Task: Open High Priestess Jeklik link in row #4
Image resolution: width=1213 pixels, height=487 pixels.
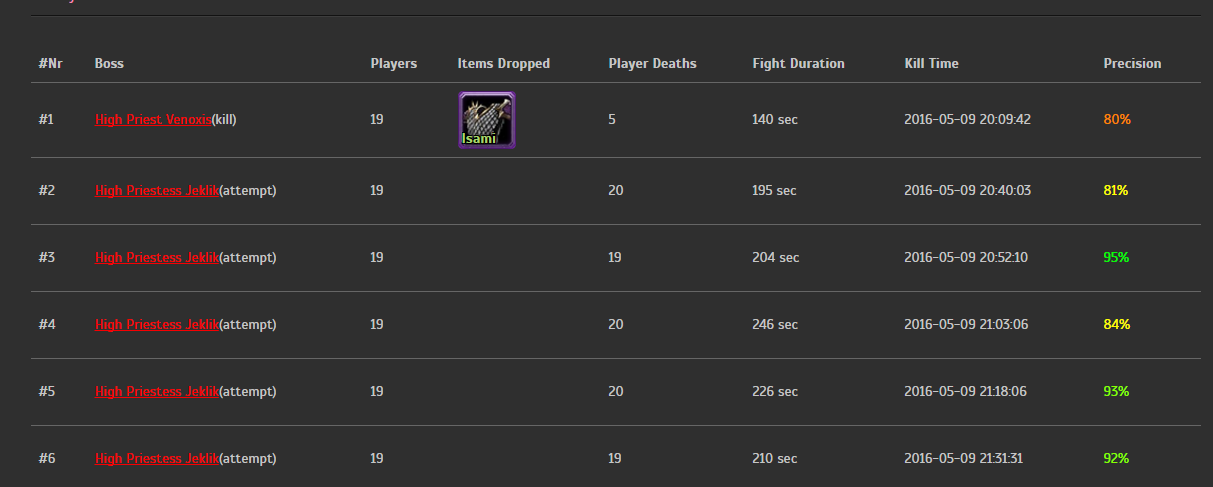Action: pos(156,324)
